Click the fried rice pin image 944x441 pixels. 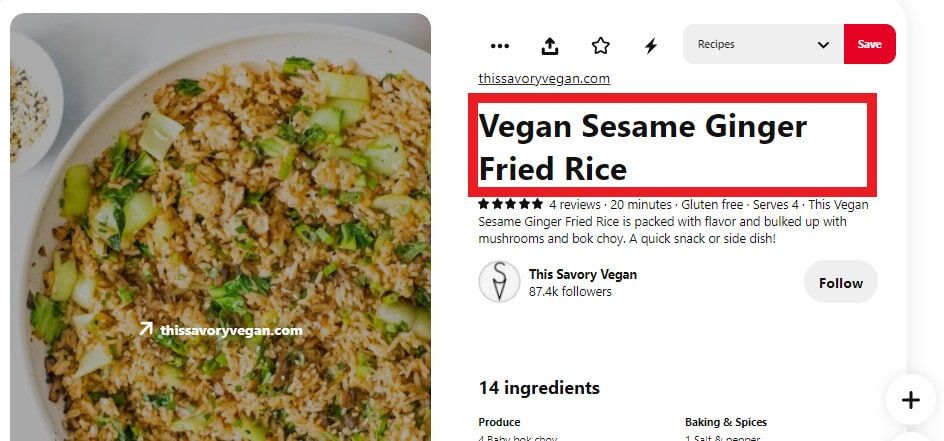tap(220, 227)
